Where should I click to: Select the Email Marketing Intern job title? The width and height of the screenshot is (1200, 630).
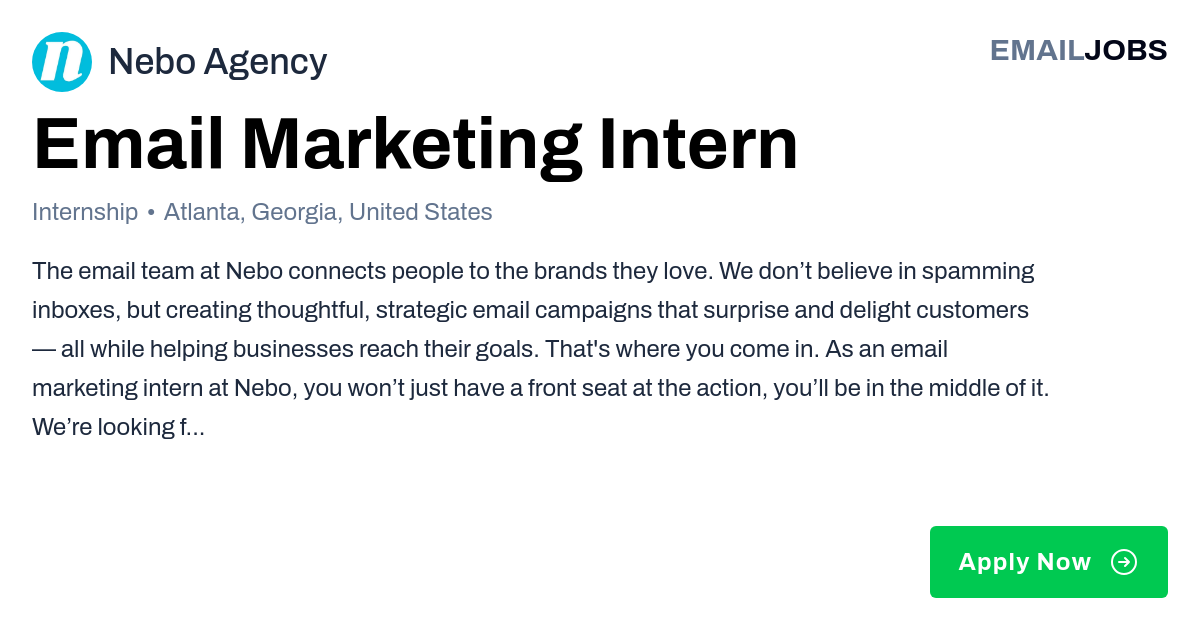coord(416,145)
